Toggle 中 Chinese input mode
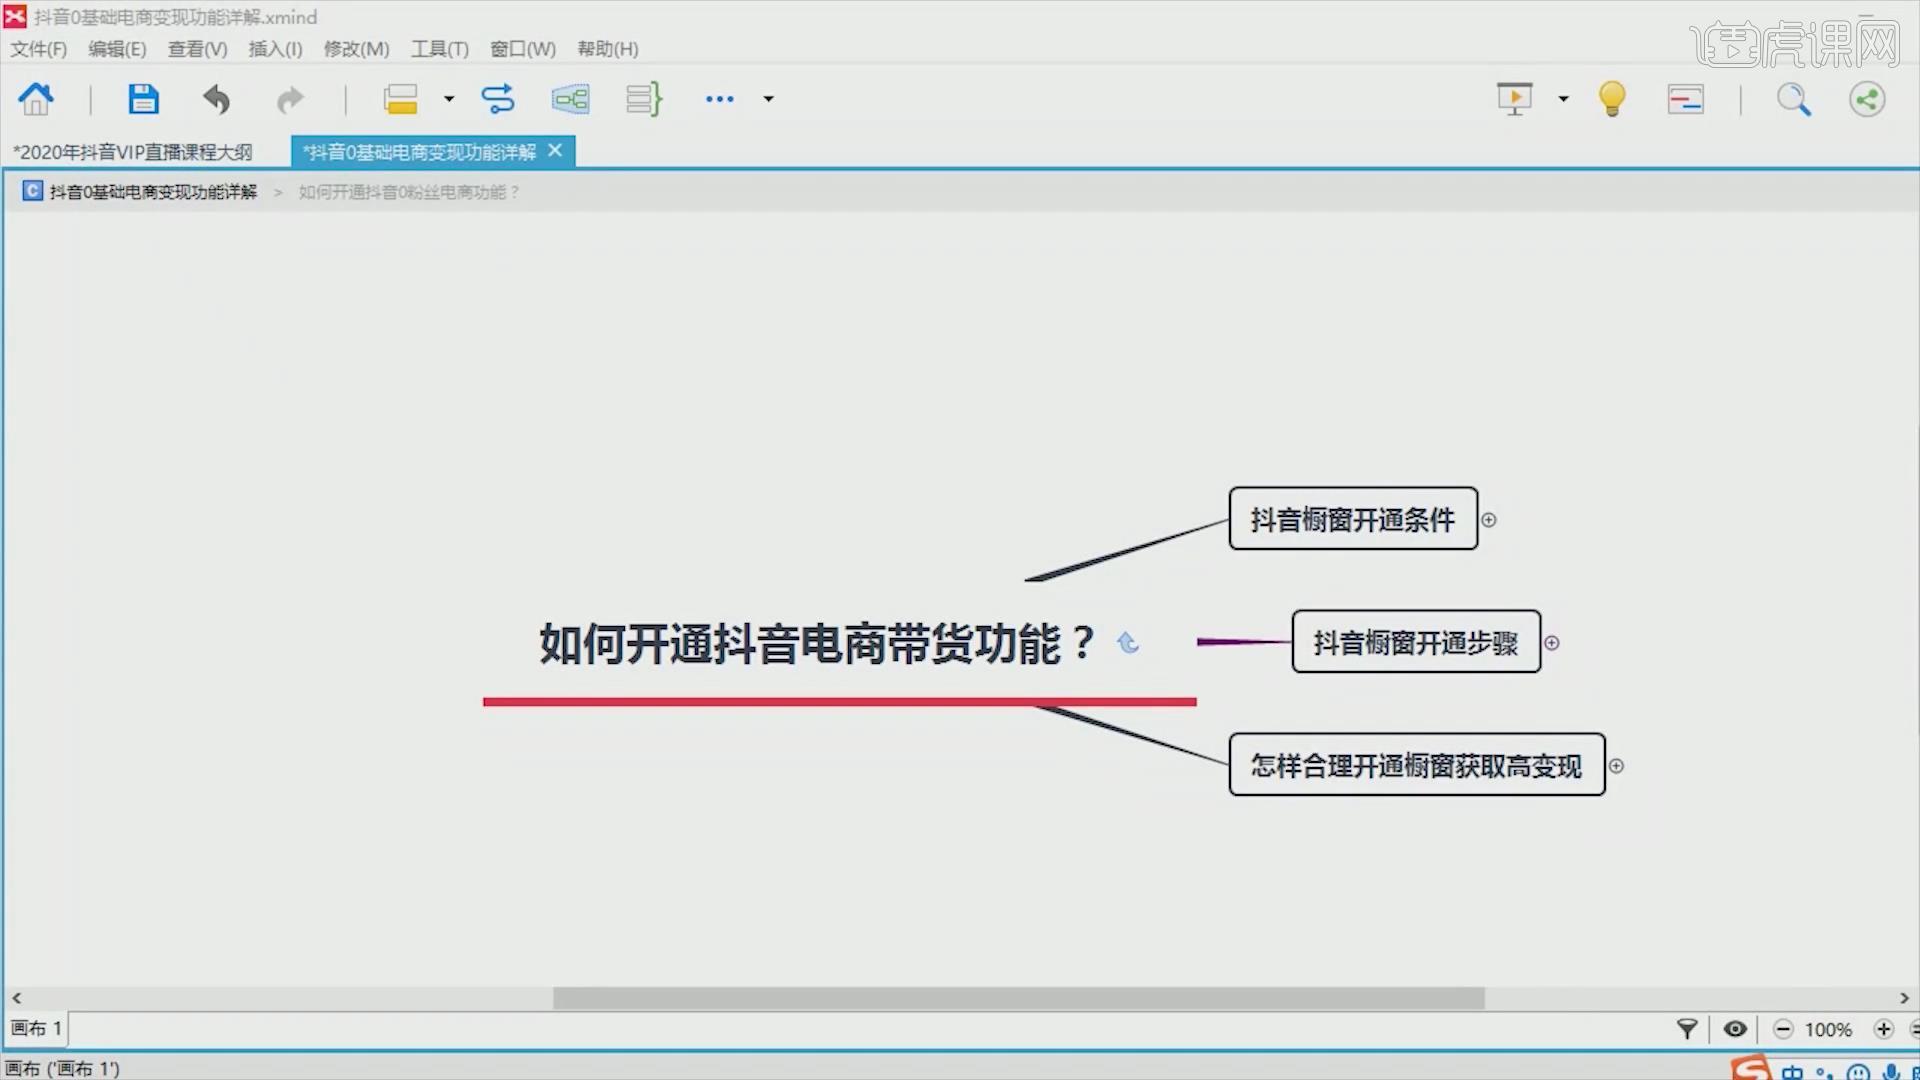 pos(1792,1072)
